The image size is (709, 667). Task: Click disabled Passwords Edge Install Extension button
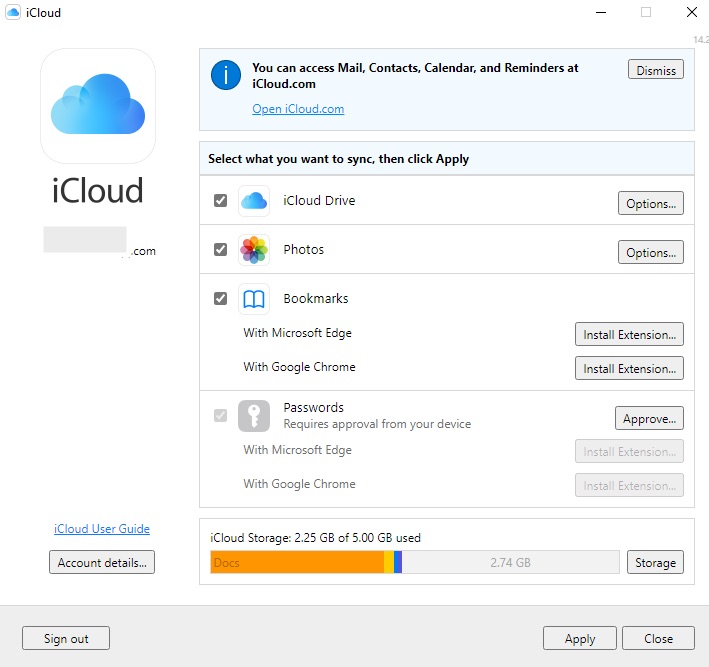[x=629, y=451]
